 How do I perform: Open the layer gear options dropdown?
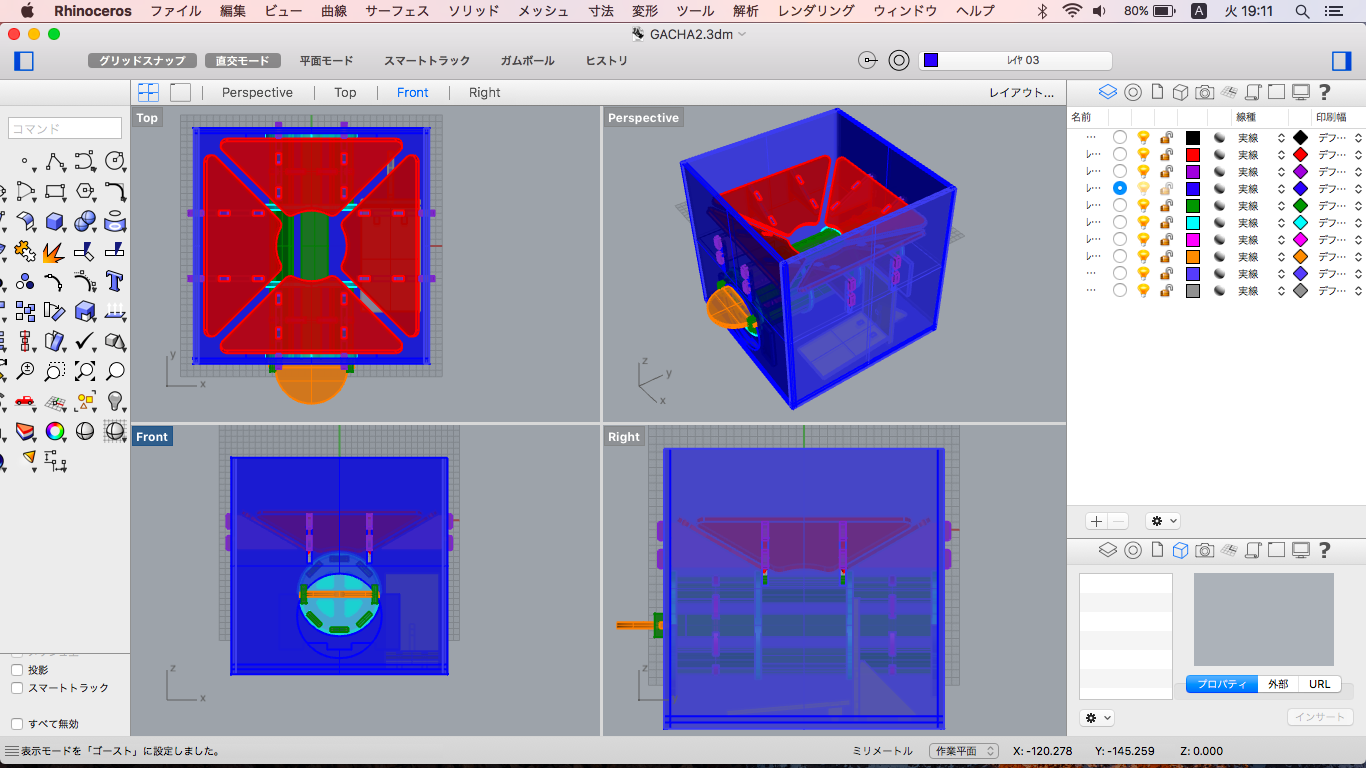1162,521
